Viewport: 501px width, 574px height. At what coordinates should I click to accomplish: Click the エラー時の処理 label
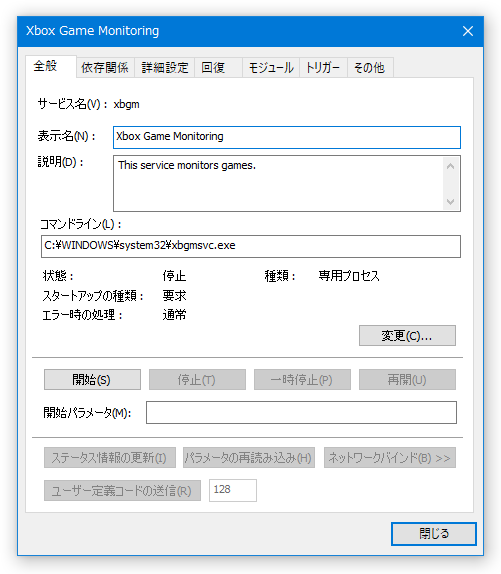click(x=82, y=315)
